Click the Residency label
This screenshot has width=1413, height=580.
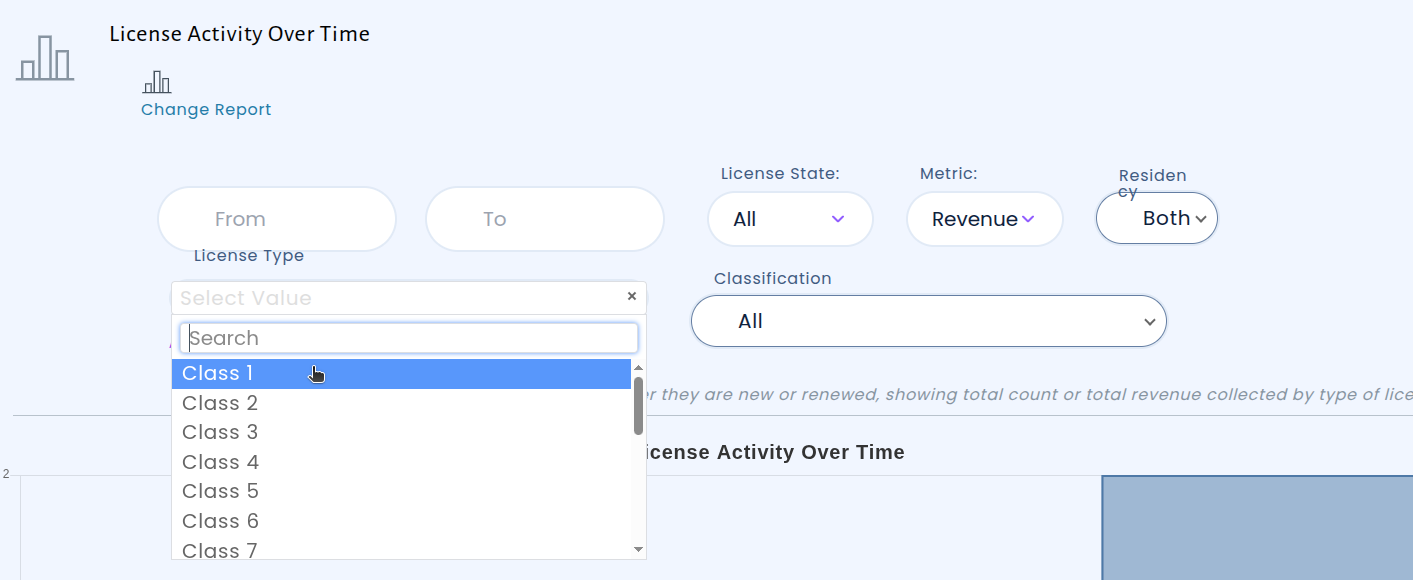tap(1152, 183)
